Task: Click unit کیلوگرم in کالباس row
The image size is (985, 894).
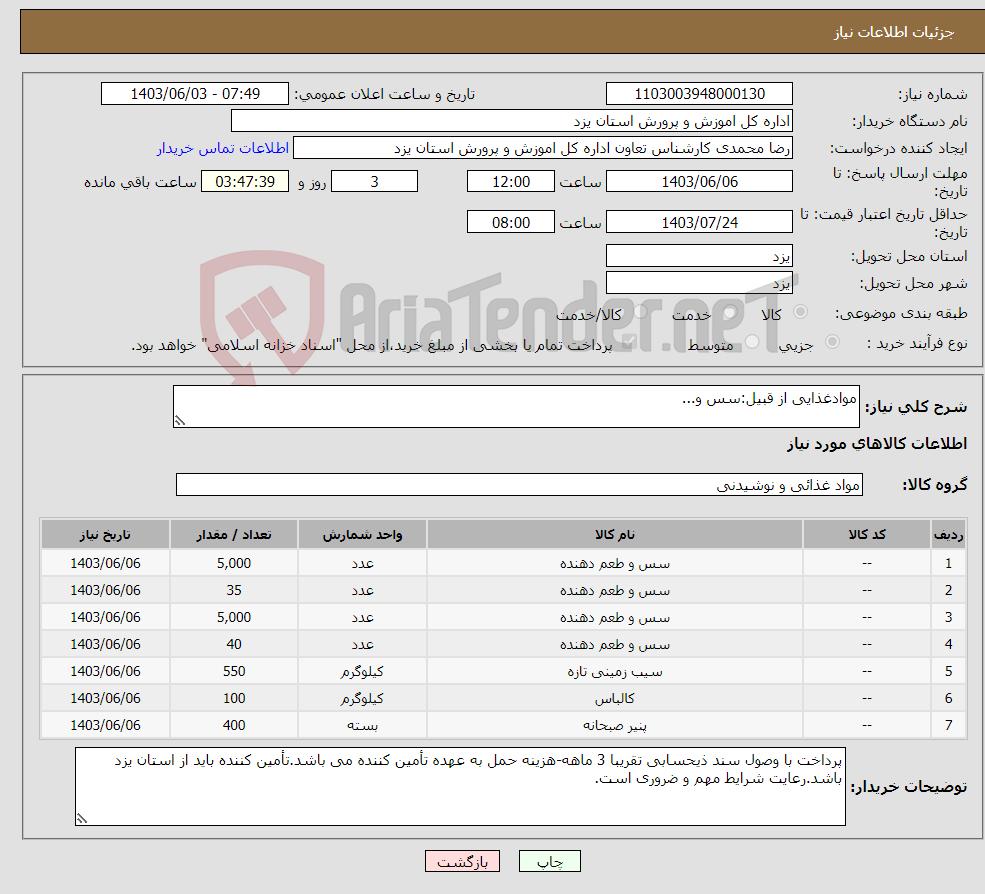Action: click(x=362, y=699)
